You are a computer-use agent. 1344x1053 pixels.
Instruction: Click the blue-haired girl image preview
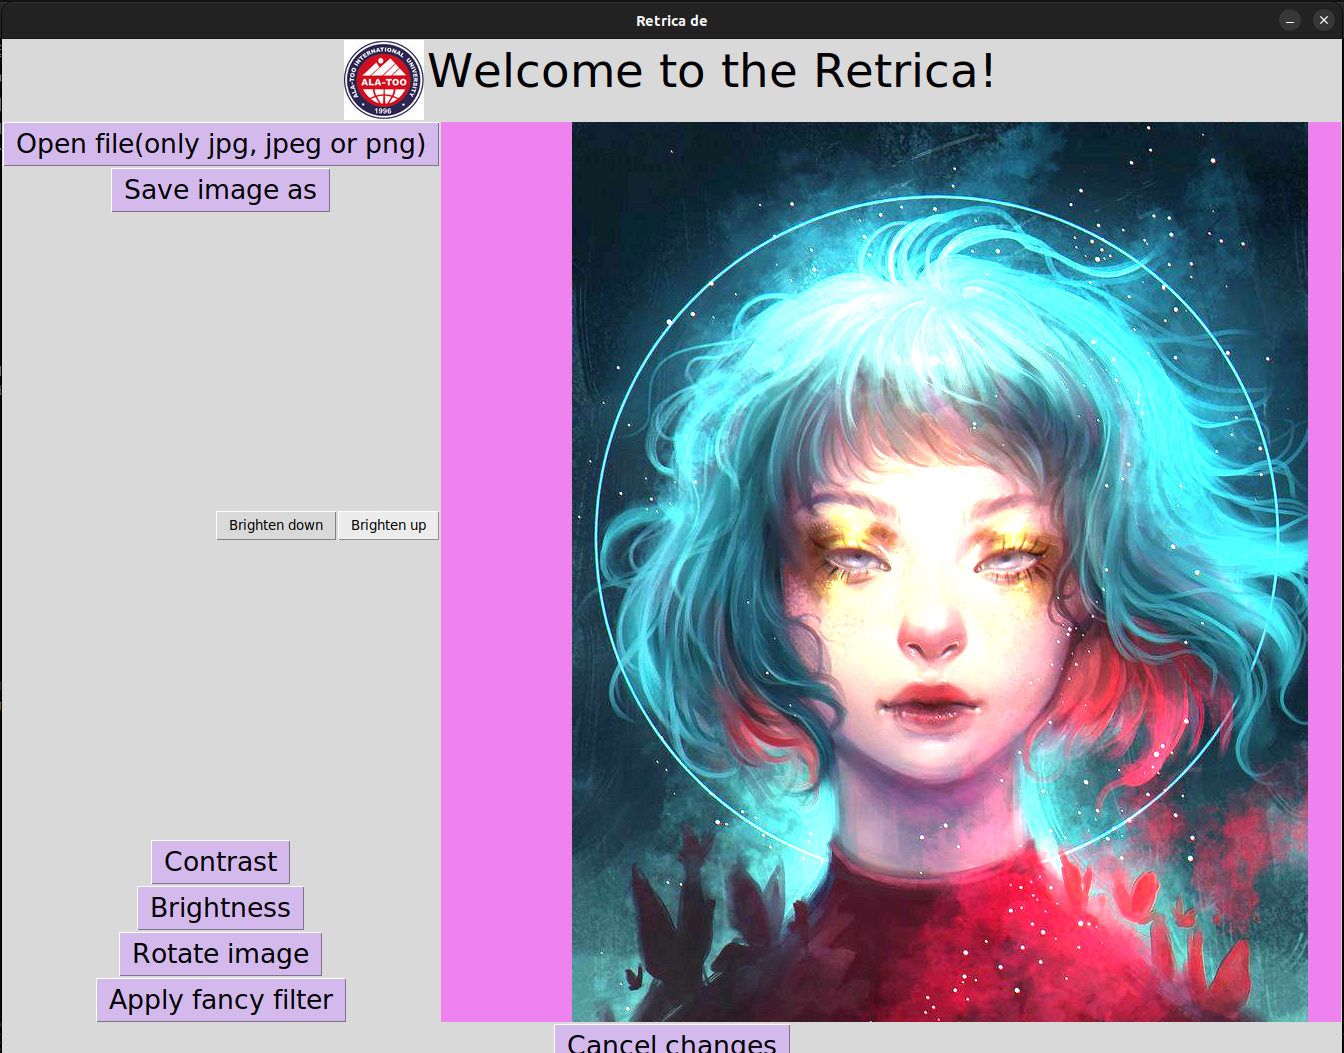point(940,570)
